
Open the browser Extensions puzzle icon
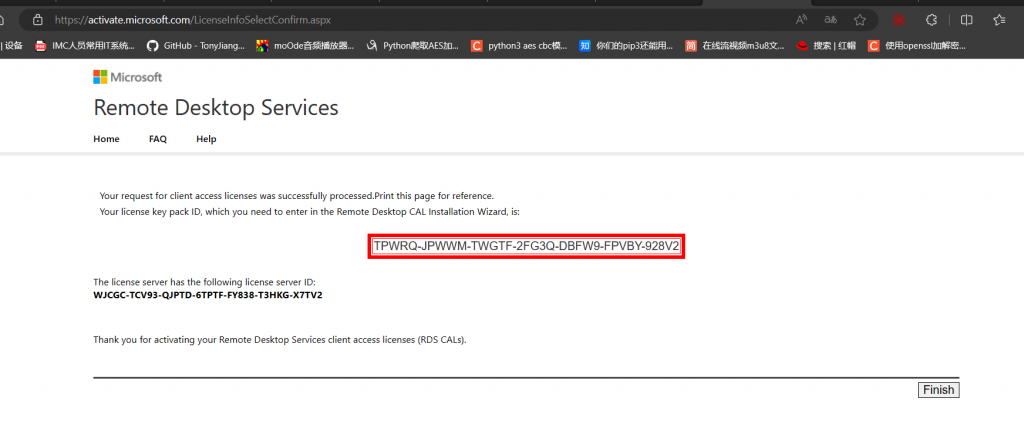pyautogui.click(x=930, y=19)
